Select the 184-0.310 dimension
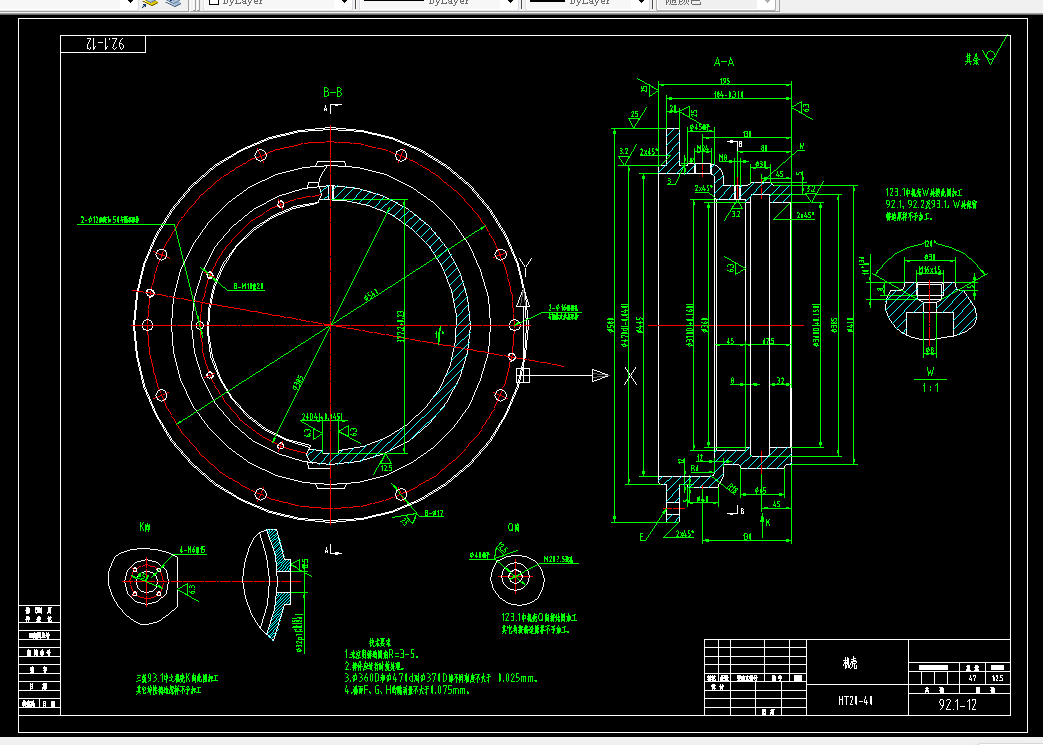Screen dimensions: 1043x745 [x=728, y=95]
